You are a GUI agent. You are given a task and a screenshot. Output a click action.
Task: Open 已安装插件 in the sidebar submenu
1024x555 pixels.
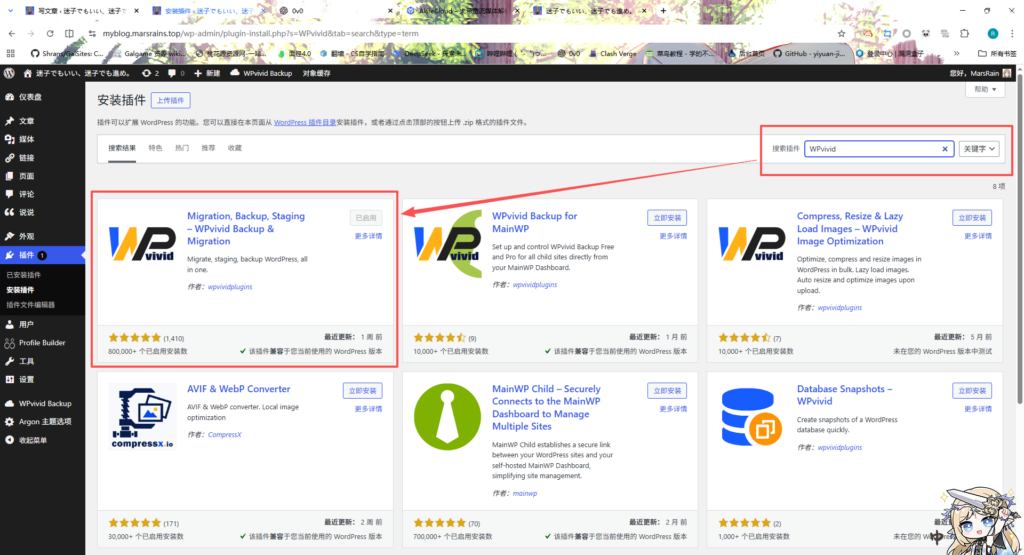coord(24,274)
